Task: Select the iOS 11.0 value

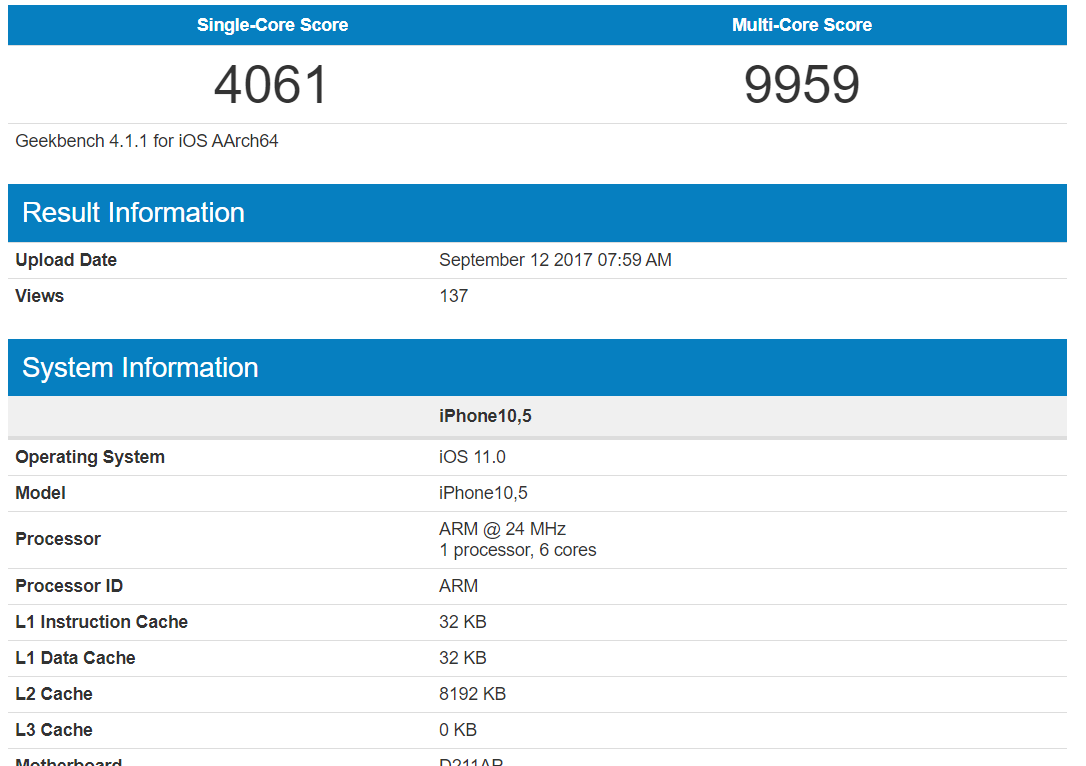Action: (472, 457)
